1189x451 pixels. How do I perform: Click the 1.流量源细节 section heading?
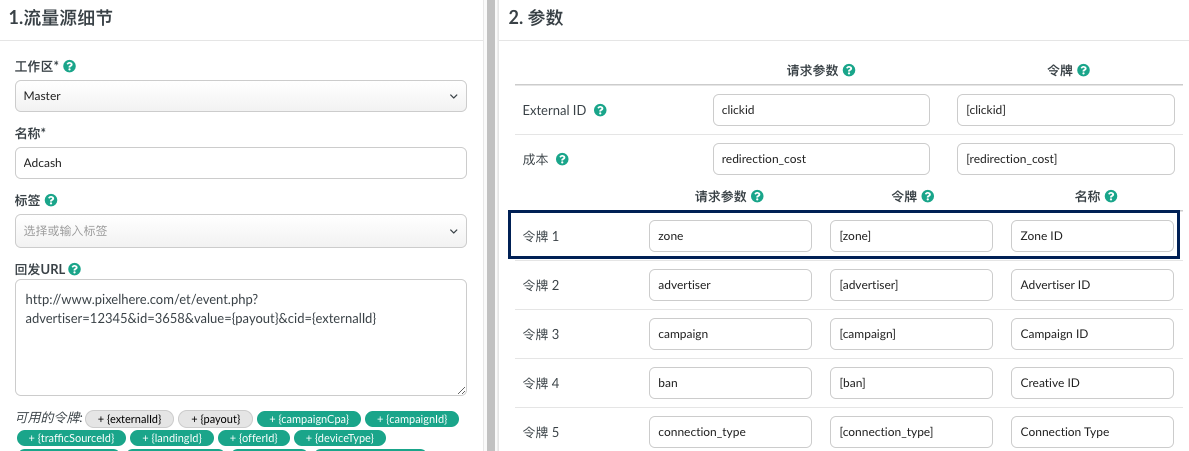click(61, 18)
